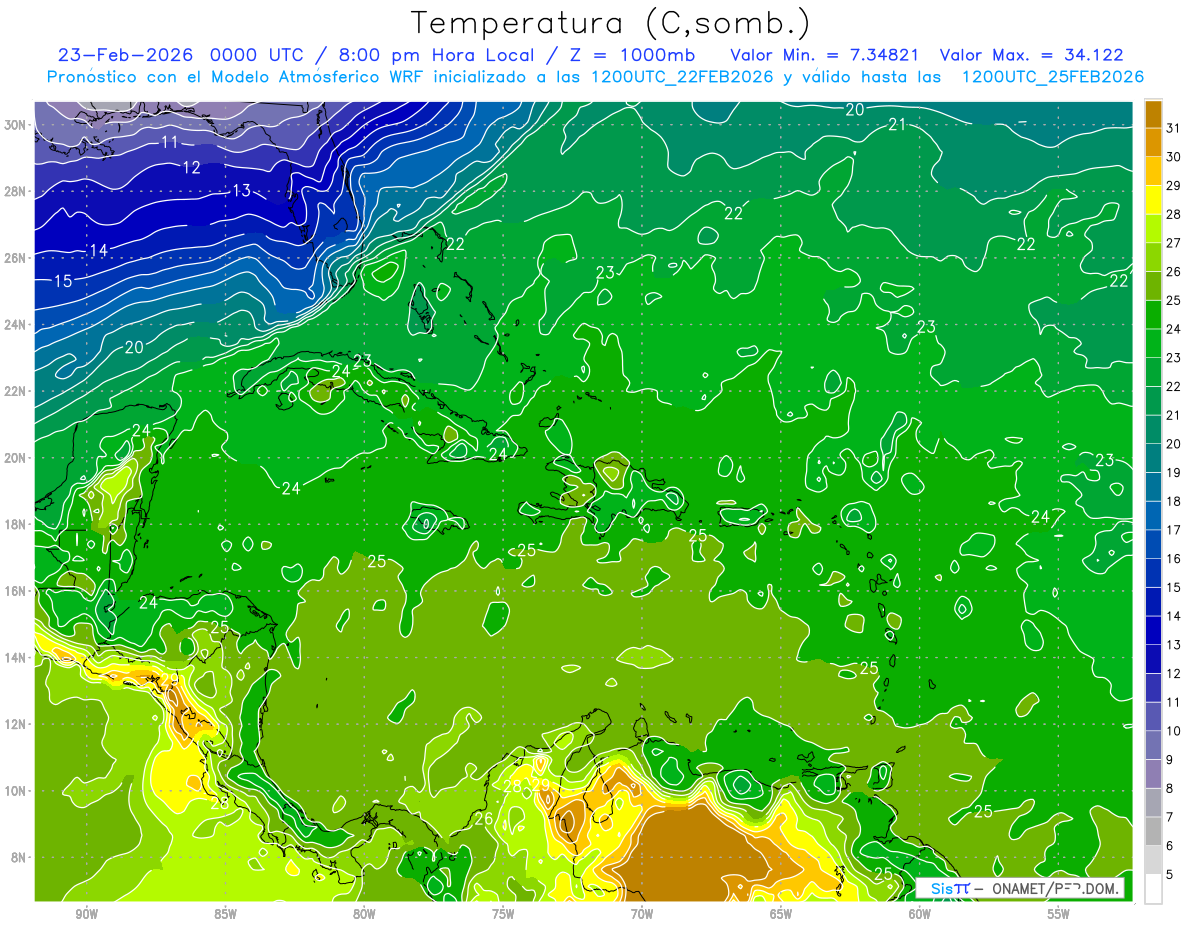The width and height of the screenshot is (1200, 927).
Task: Click the color scale label 29
Action: click(1174, 186)
